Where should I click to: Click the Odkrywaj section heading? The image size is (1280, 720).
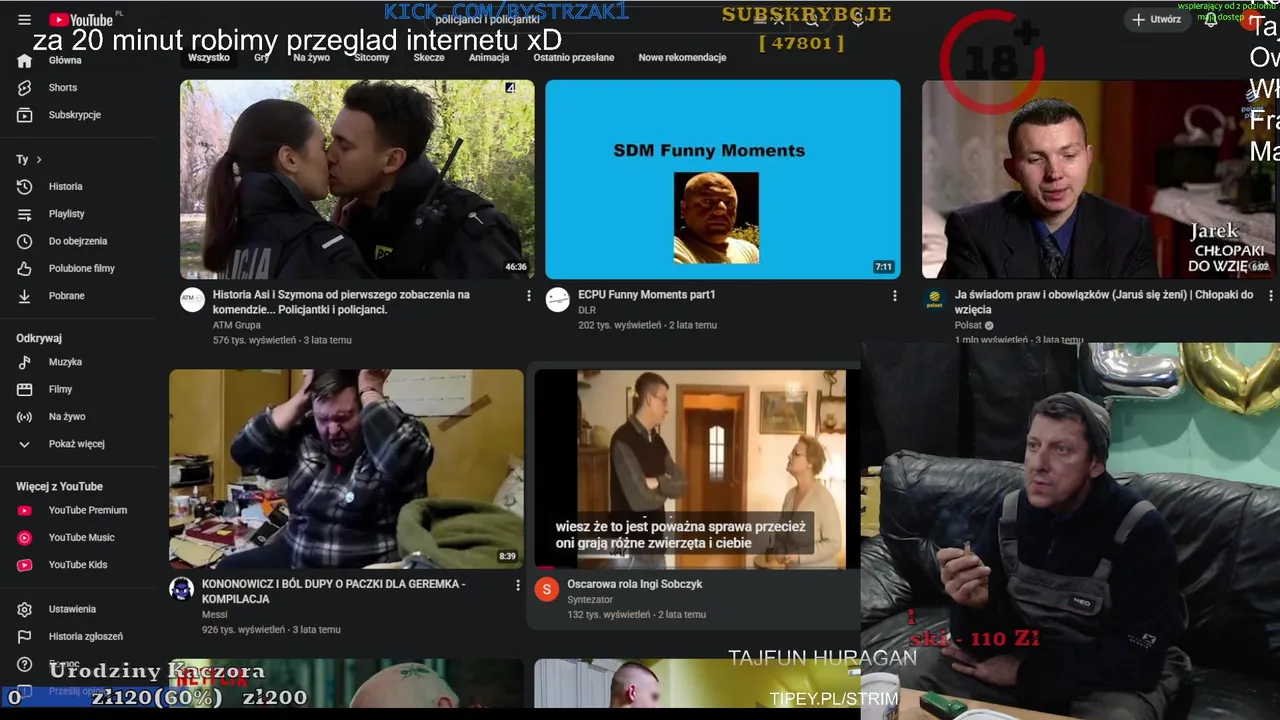pos(39,338)
